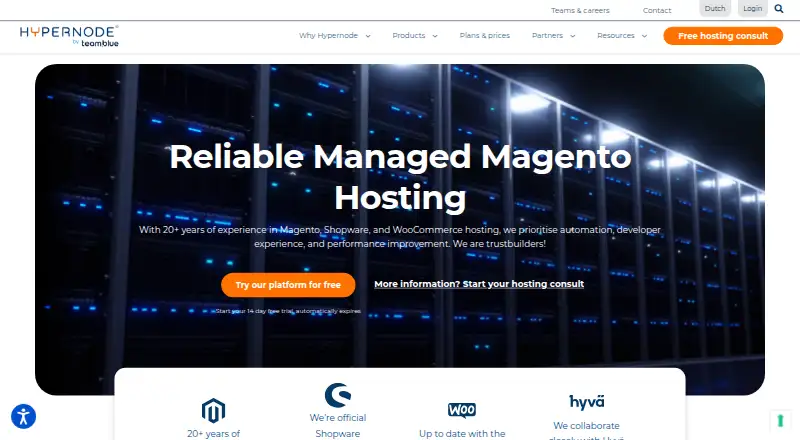Viewport: 800px width, 440px height.
Task: Click the green scroll-to-top arrow icon
Action: [x=780, y=421]
